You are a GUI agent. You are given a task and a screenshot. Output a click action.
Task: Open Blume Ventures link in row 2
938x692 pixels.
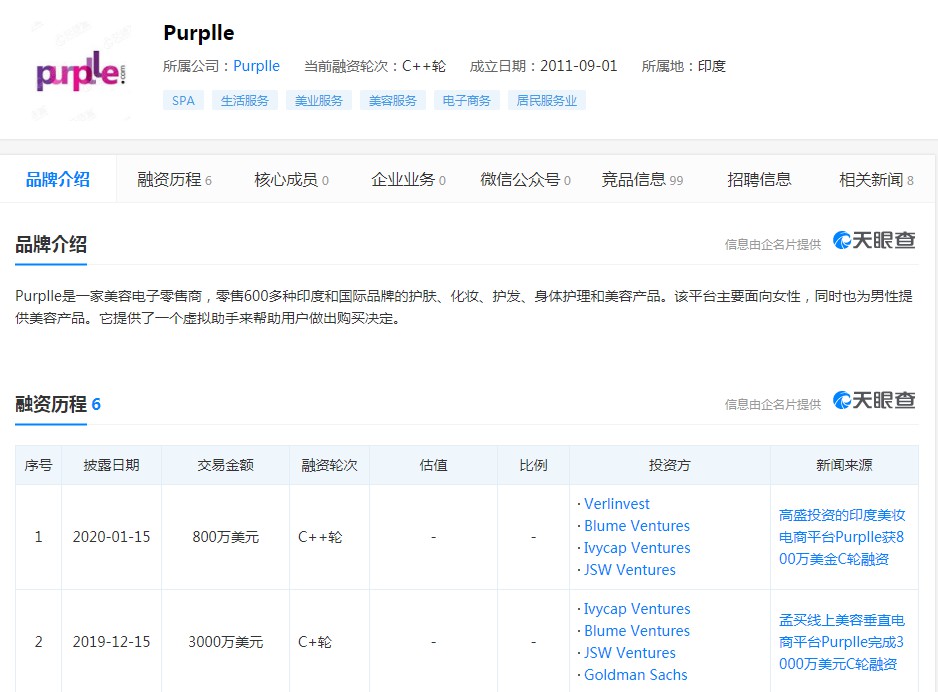(x=636, y=631)
